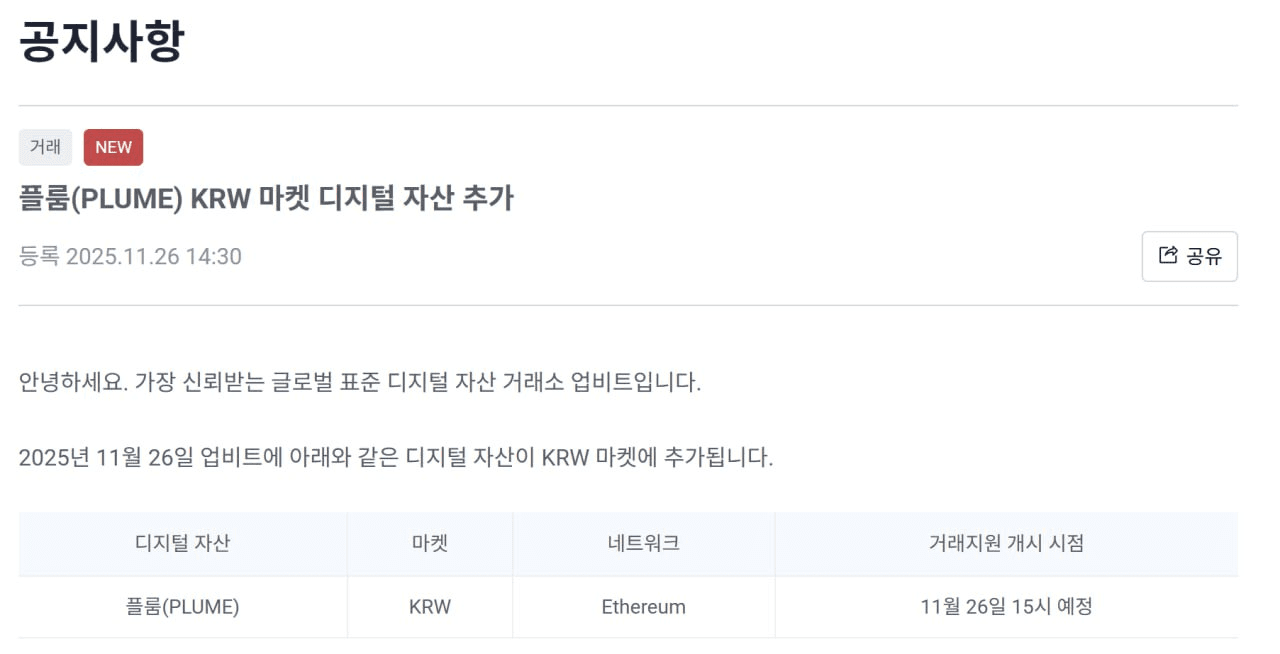Select the 디지털 자산 column header
The image size is (1280, 654).
tap(183, 543)
